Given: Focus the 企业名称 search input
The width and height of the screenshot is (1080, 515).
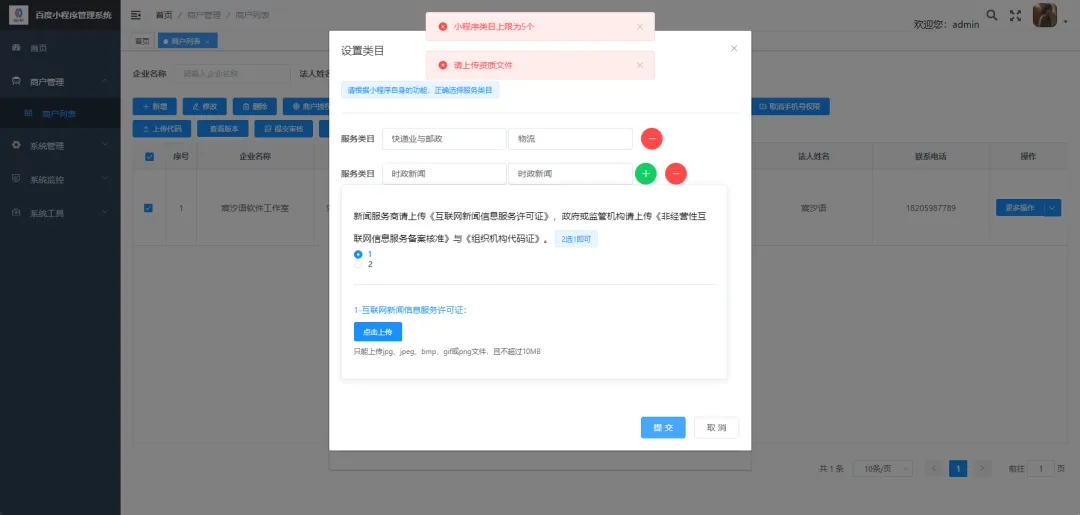Looking at the screenshot, I should coord(232,74).
